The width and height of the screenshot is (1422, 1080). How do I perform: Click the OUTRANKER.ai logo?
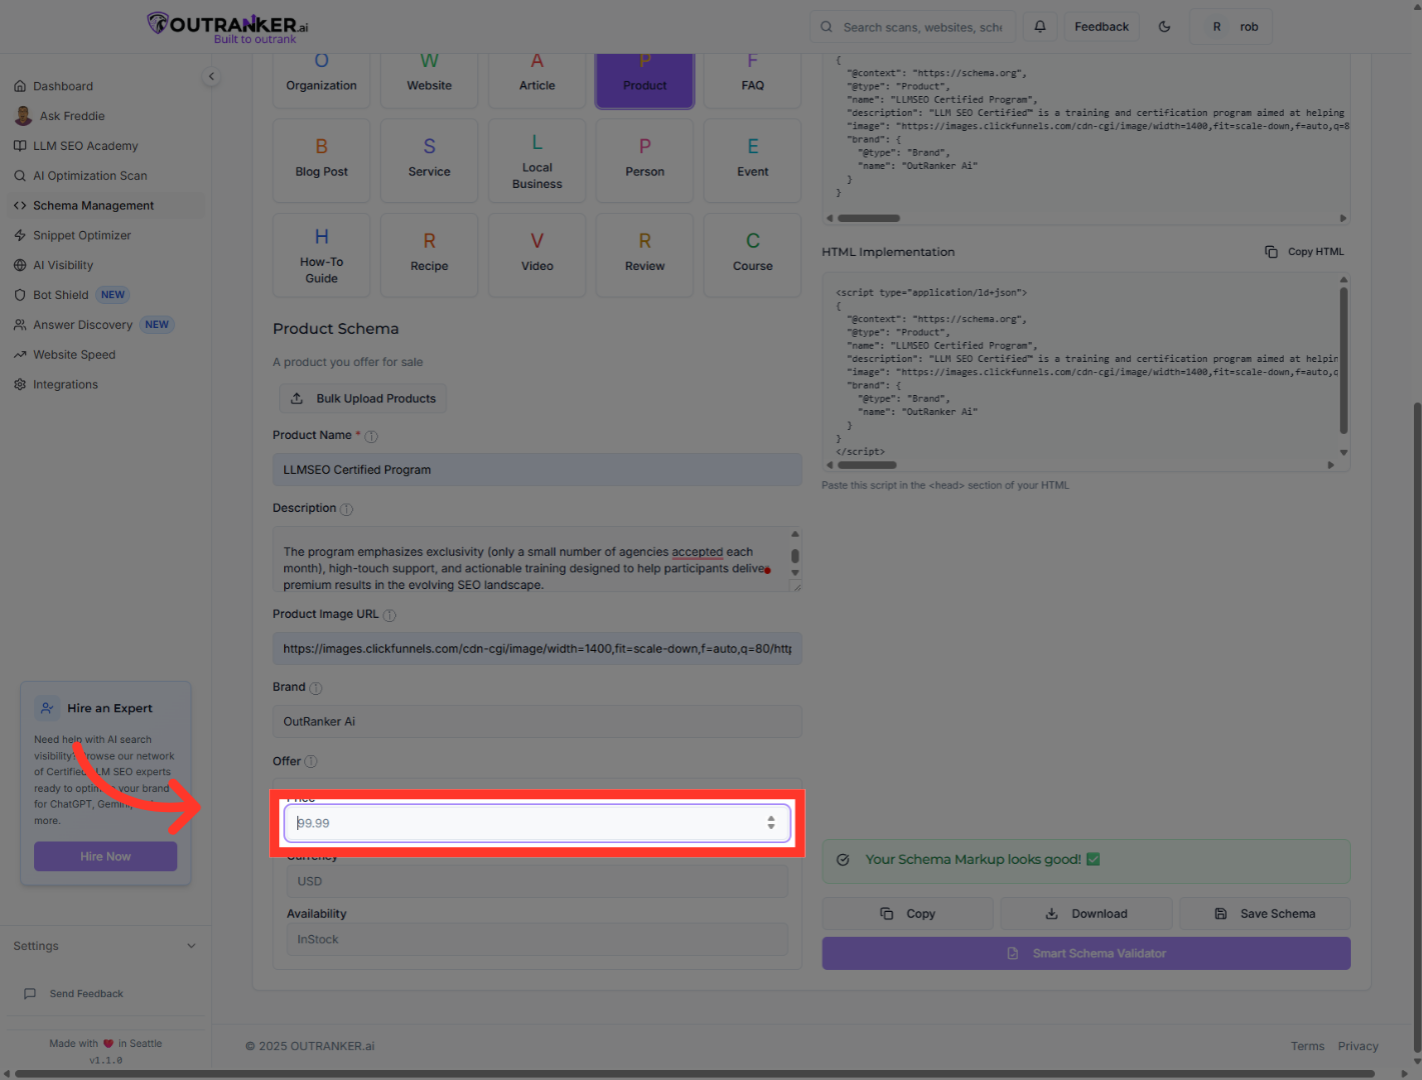[228, 27]
